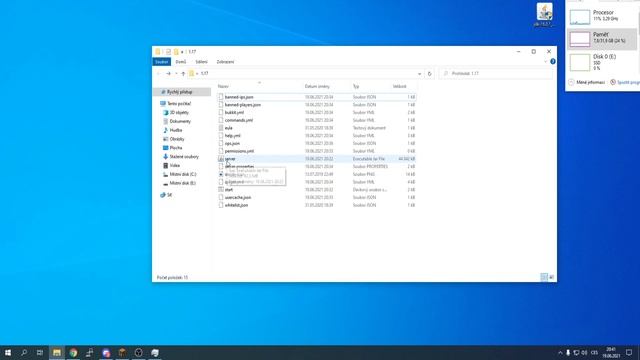The height and width of the screenshot is (360, 640).
Task: Expand the ribbon with the chevron
Action: click(545, 62)
